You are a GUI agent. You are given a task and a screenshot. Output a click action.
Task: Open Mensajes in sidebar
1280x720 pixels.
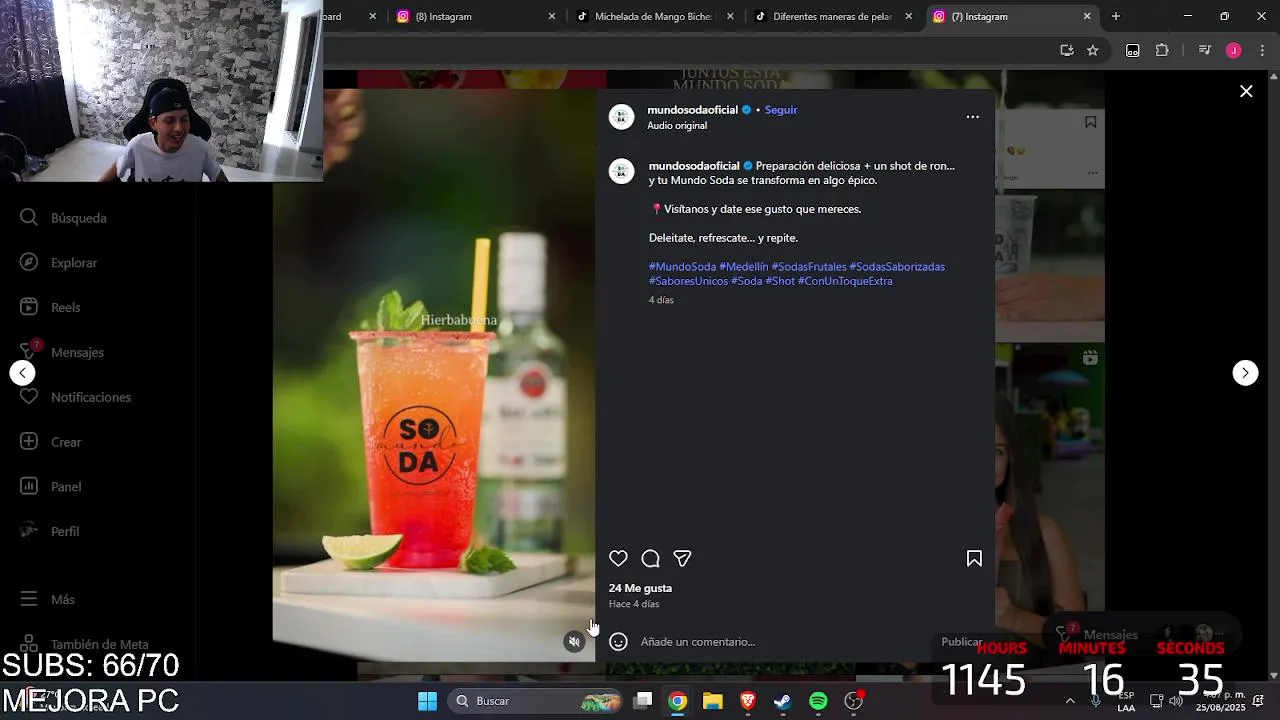(x=62, y=352)
